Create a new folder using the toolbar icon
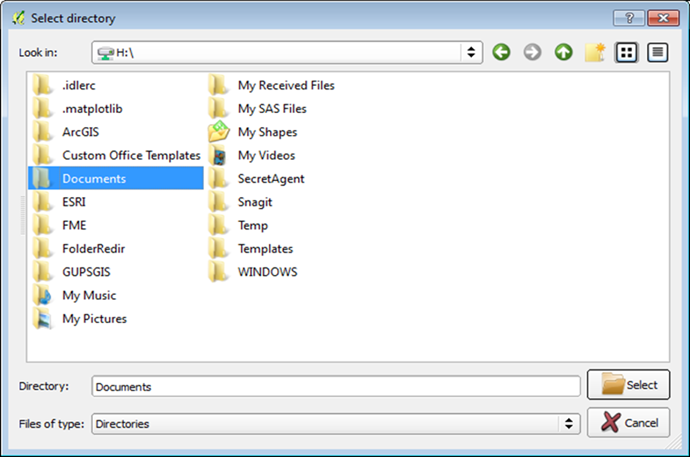 pyautogui.click(x=595, y=52)
